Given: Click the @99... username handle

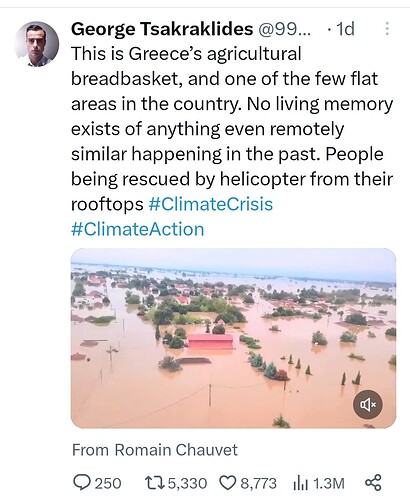Looking at the screenshot, I should (x=284, y=29).
